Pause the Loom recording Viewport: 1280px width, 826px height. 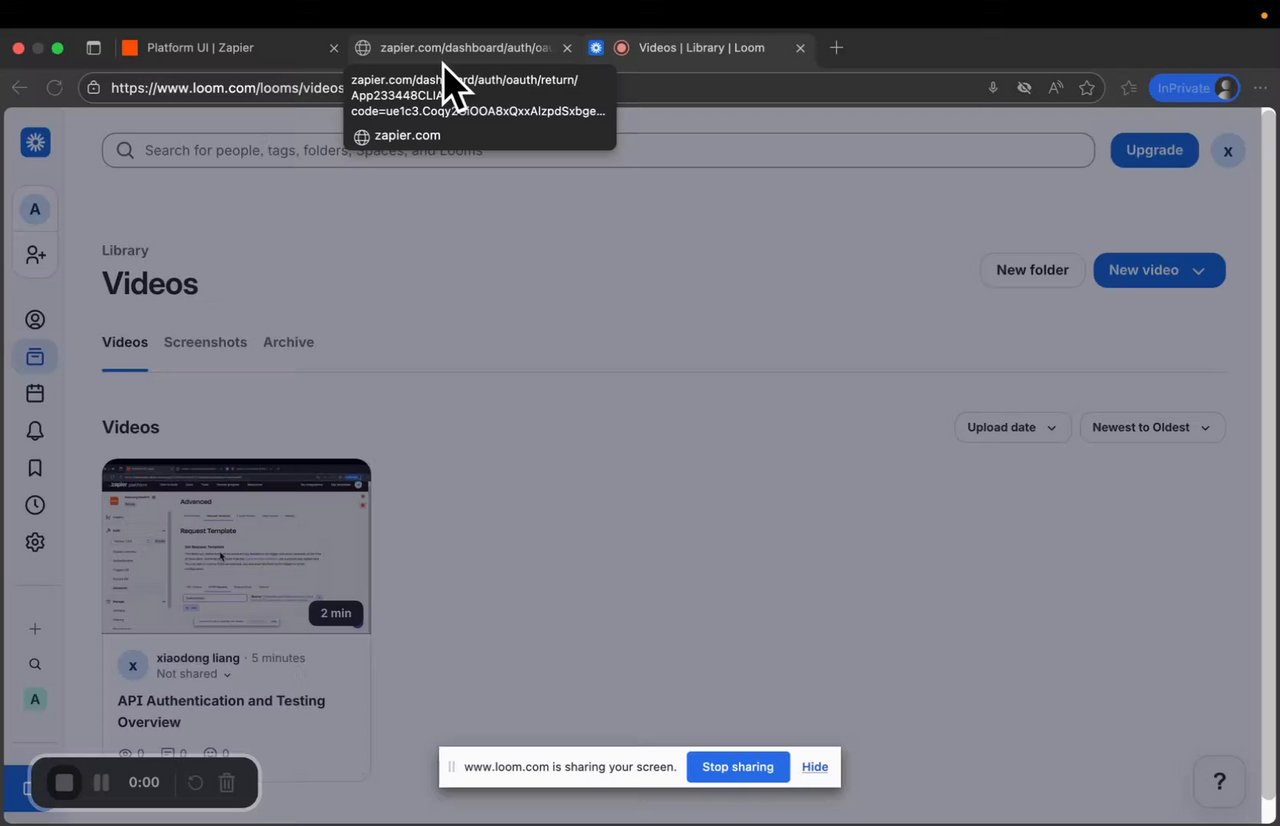(x=101, y=783)
